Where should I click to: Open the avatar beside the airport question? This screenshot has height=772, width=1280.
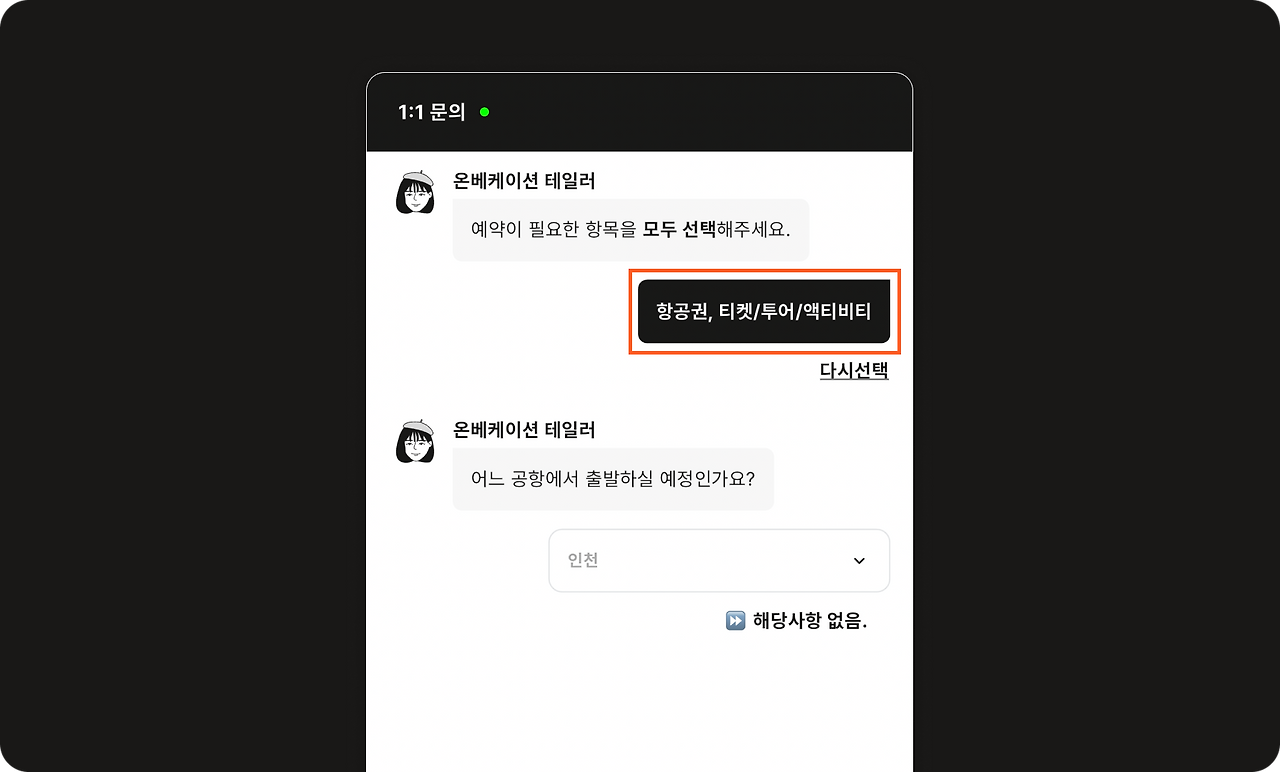point(415,441)
